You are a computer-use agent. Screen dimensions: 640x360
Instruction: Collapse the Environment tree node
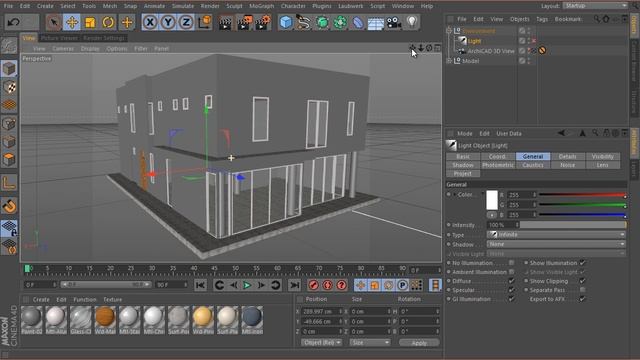click(x=449, y=31)
